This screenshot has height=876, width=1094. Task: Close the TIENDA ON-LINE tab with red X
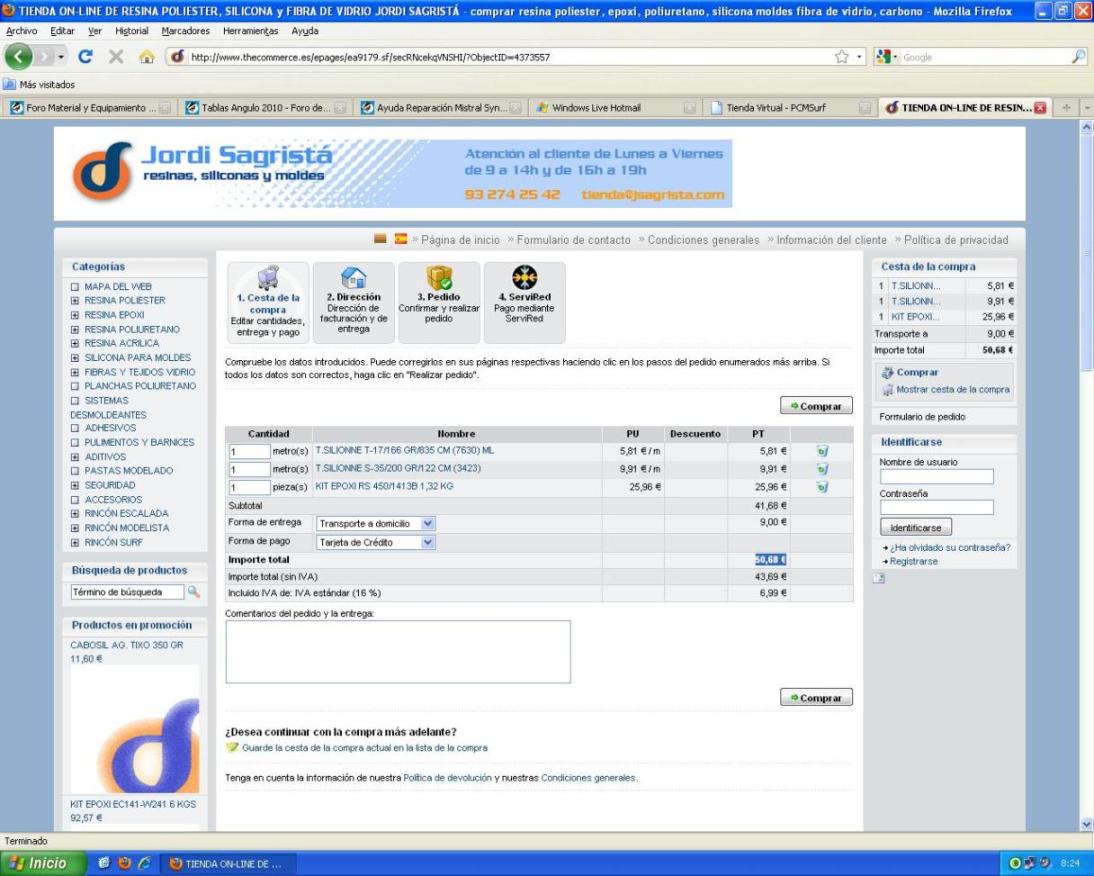tap(1040, 107)
